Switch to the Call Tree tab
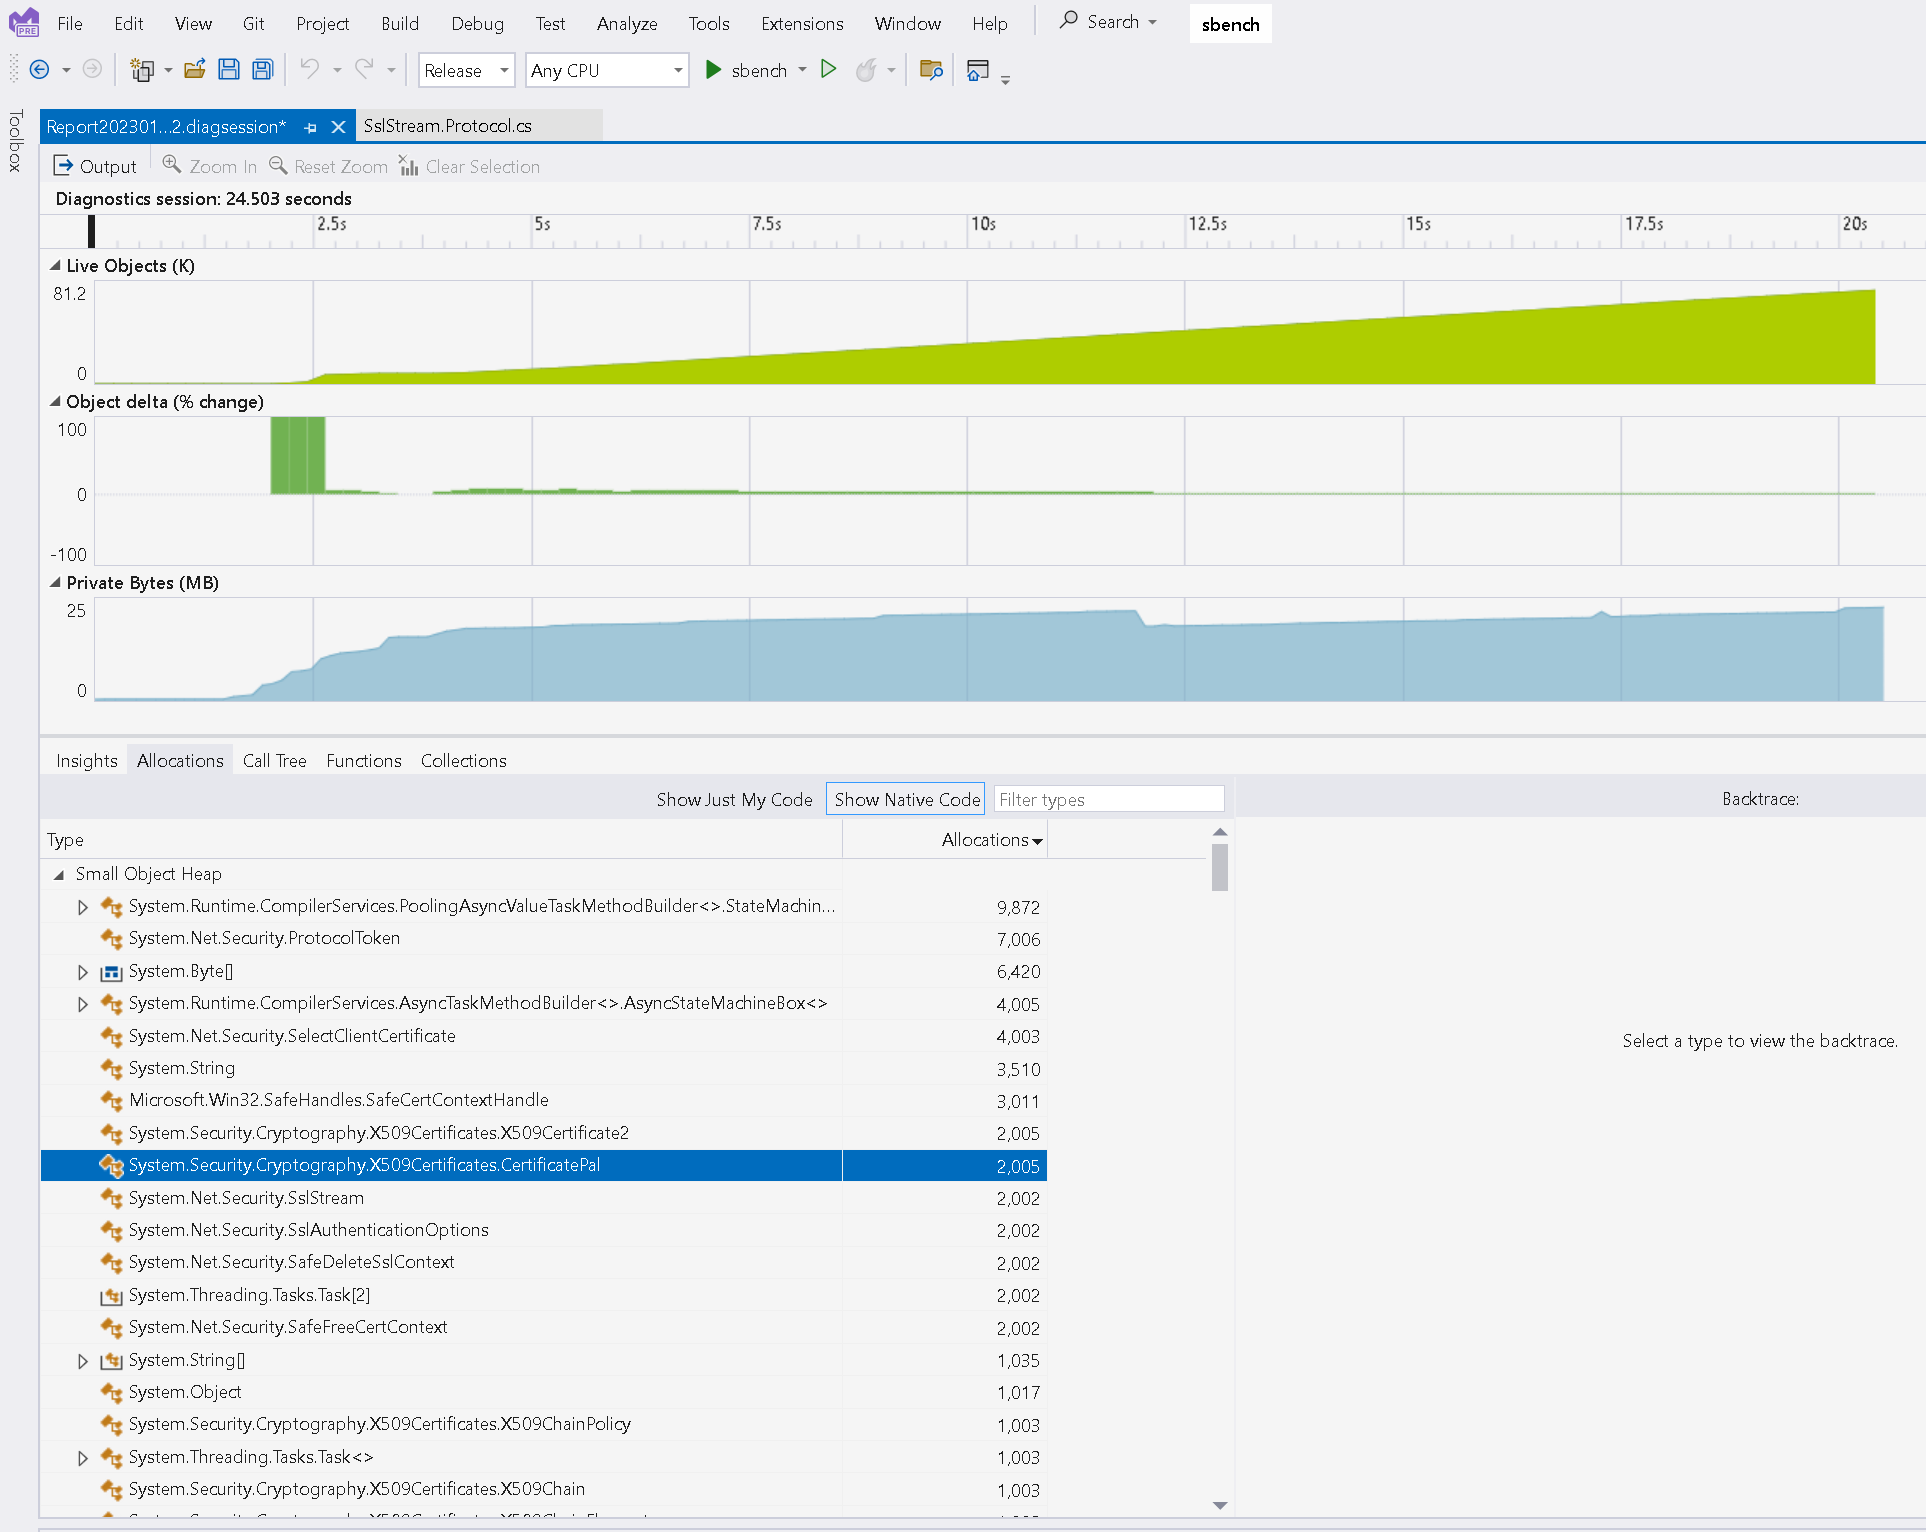Viewport: 1926px width, 1532px height. (275, 760)
